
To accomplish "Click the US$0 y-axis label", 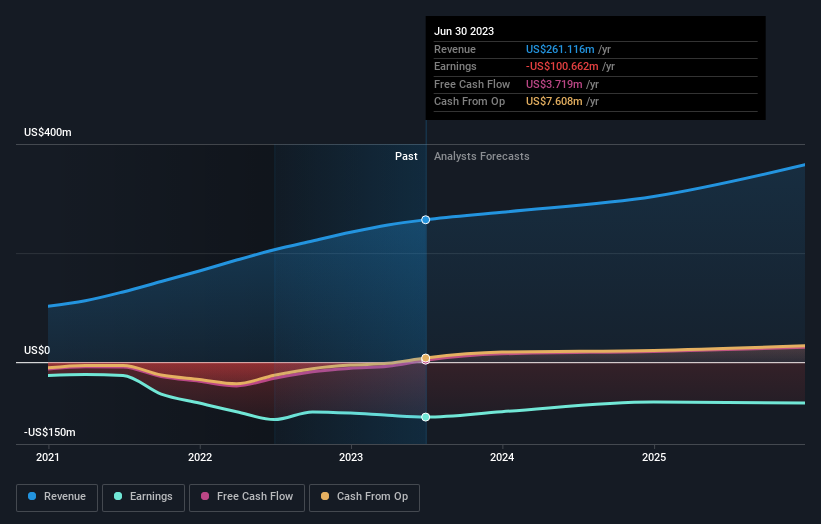I will pyautogui.click(x=37, y=350).
